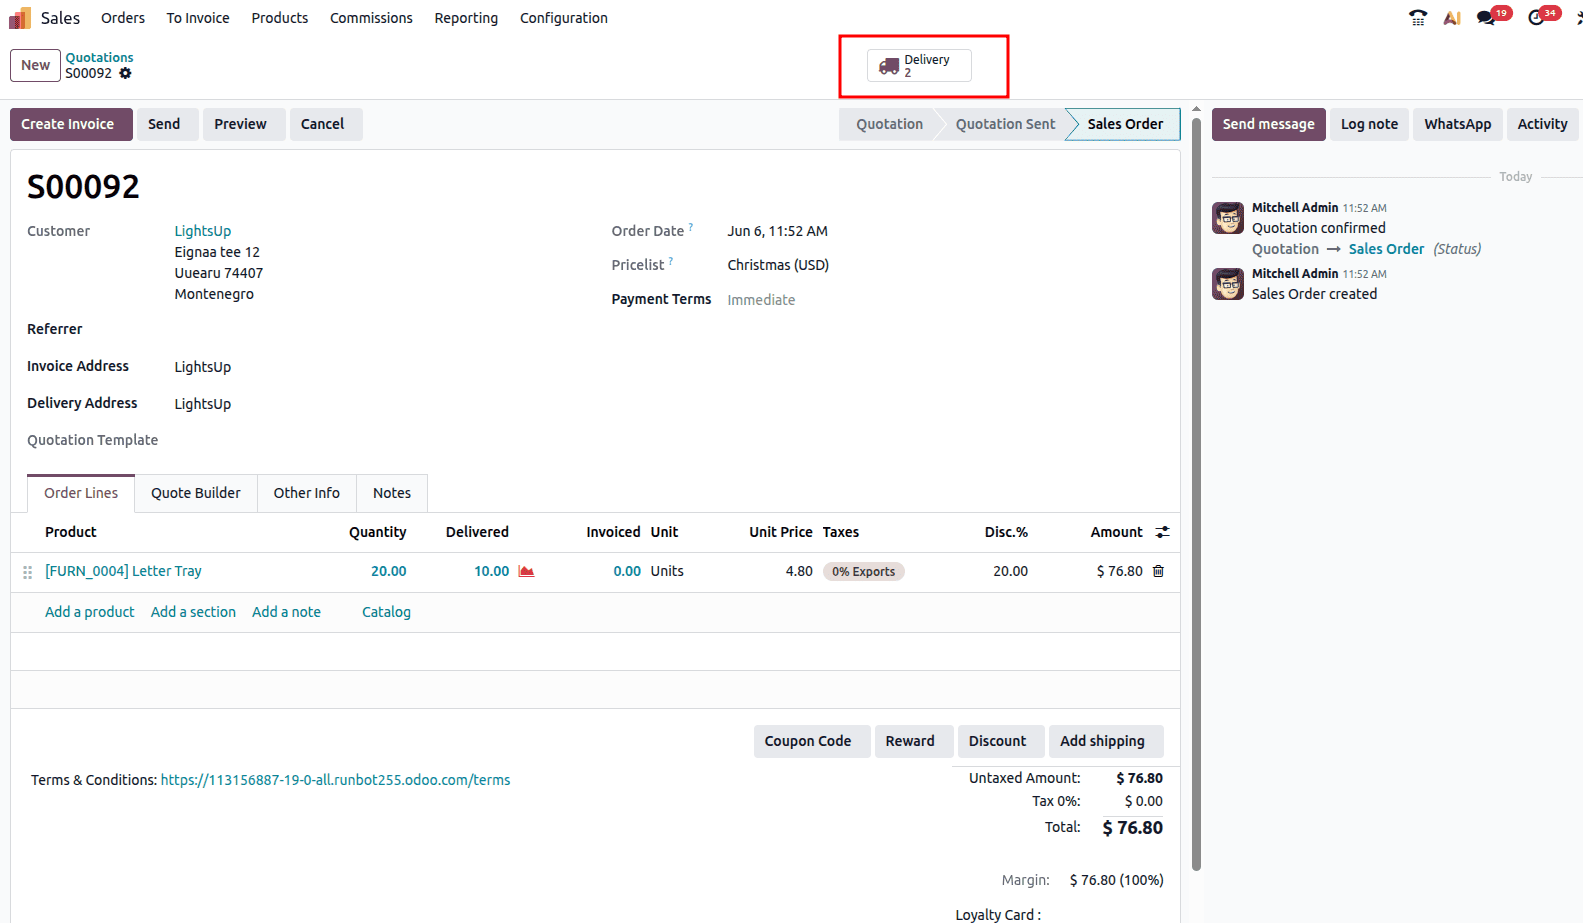Go back to Quotations breadcrumb
Image resolution: width=1583 pixels, height=923 pixels.
coord(99,57)
